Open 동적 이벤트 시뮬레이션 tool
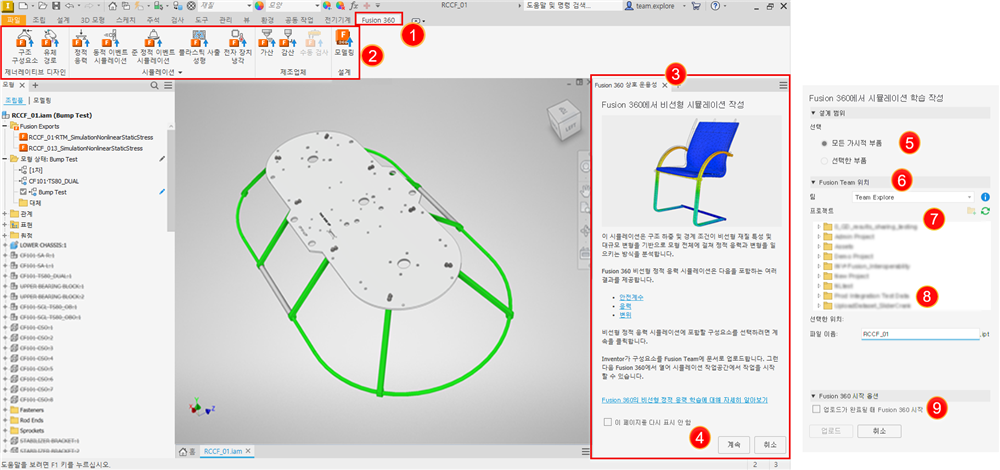The image size is (1000, 470). click(110, 48)
